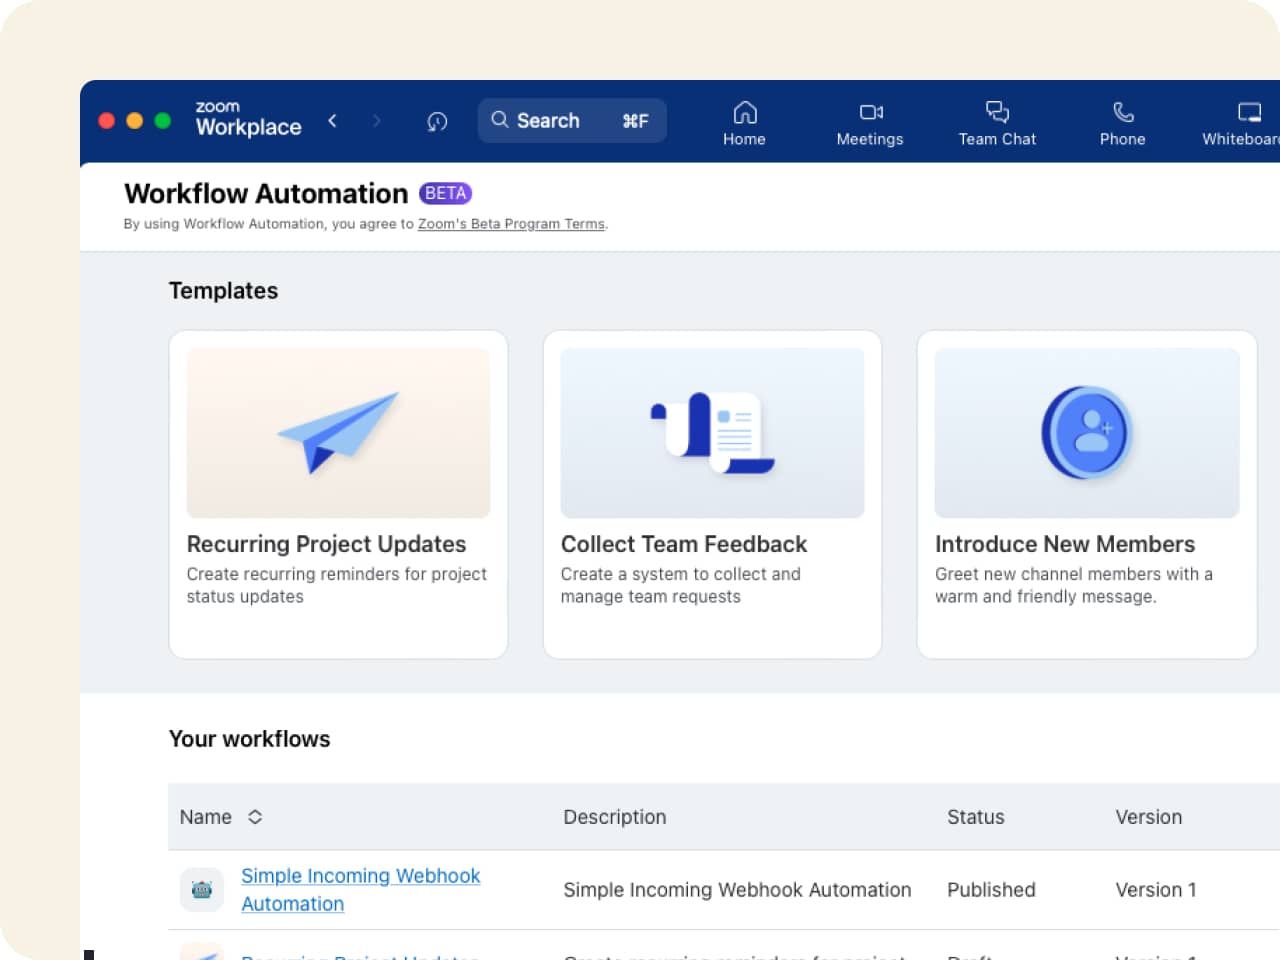
Task: Select the Team Chat bubble icon
Action: [x=997, y=112]
